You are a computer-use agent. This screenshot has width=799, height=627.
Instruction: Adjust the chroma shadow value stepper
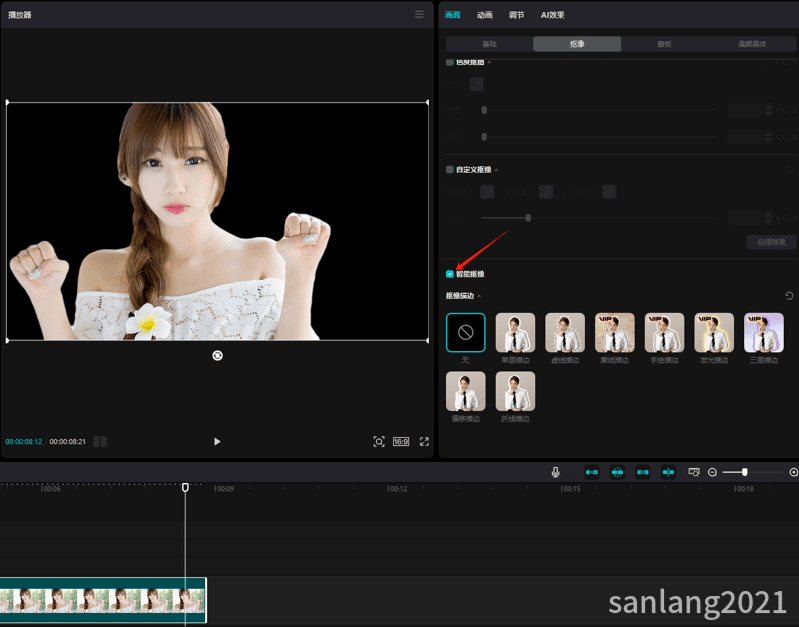click(768, 137)
